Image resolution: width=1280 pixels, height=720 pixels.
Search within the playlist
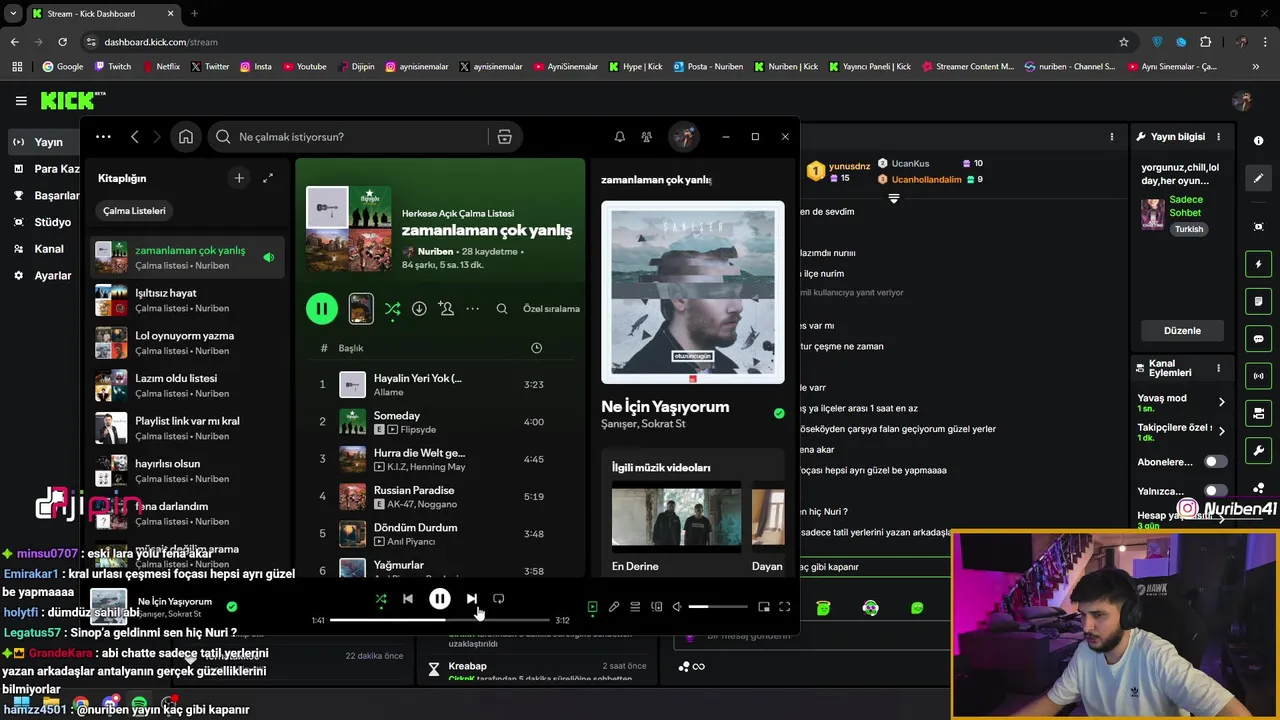pyautogui.click(x=502, y=309)
